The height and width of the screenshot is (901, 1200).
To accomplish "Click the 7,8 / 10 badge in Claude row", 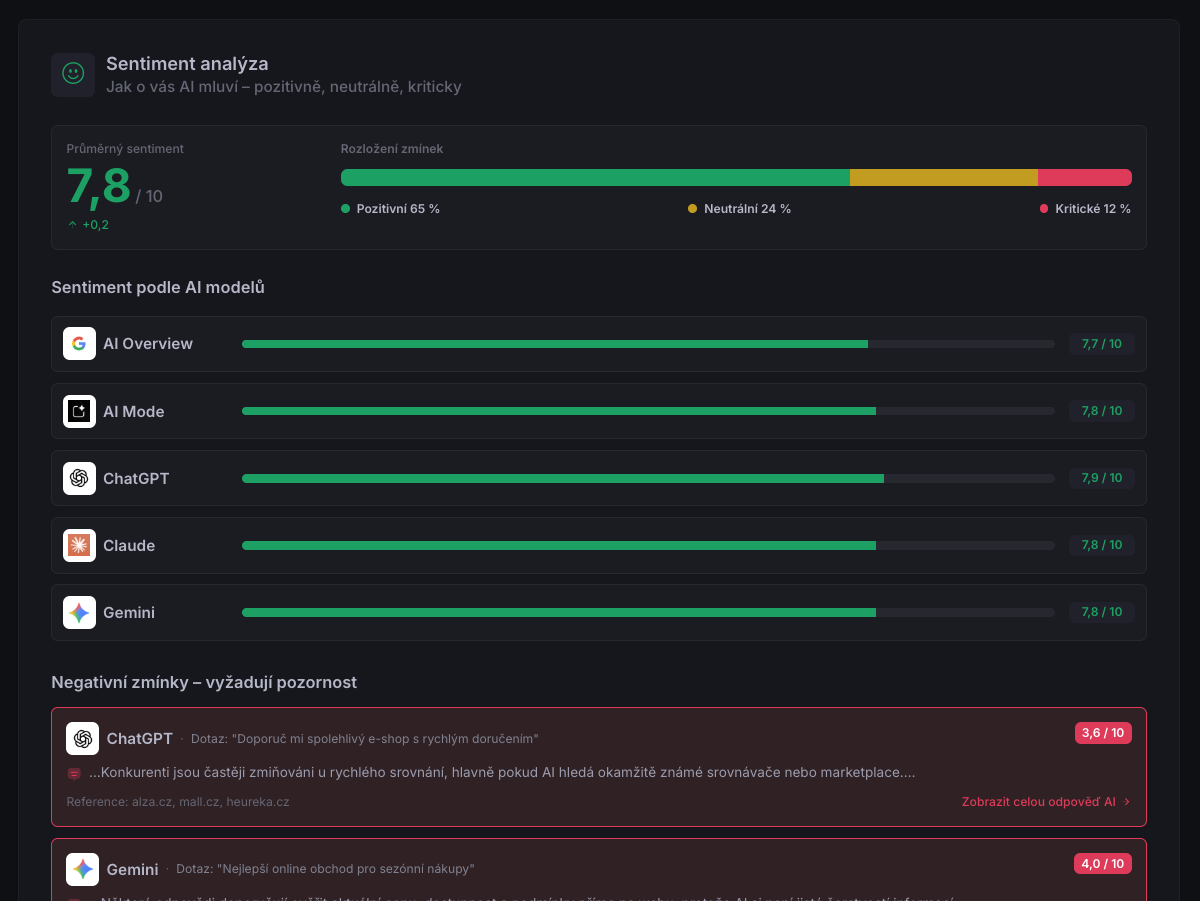I will [x=1102, y=545].
